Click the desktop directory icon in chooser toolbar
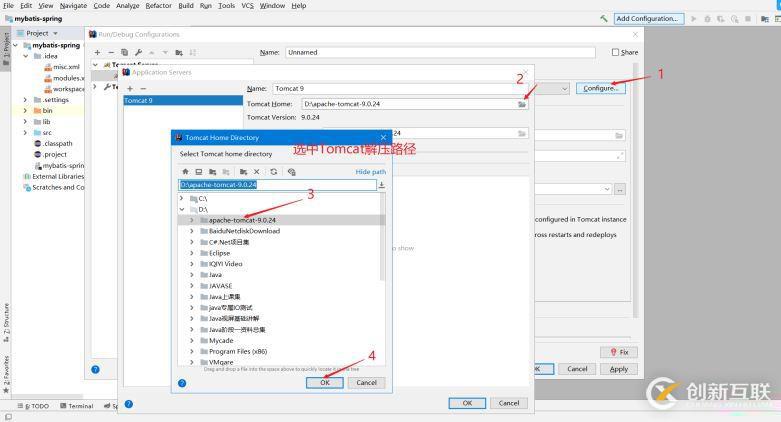 [x=199, y=171]
